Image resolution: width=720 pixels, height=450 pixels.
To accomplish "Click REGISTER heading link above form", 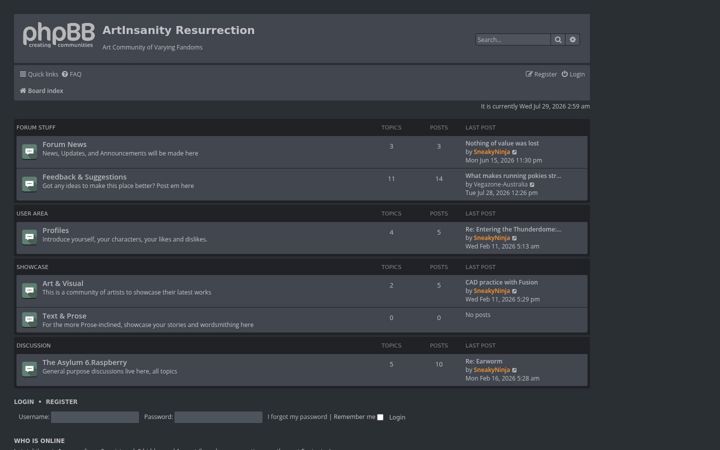I will pos(62,402).
